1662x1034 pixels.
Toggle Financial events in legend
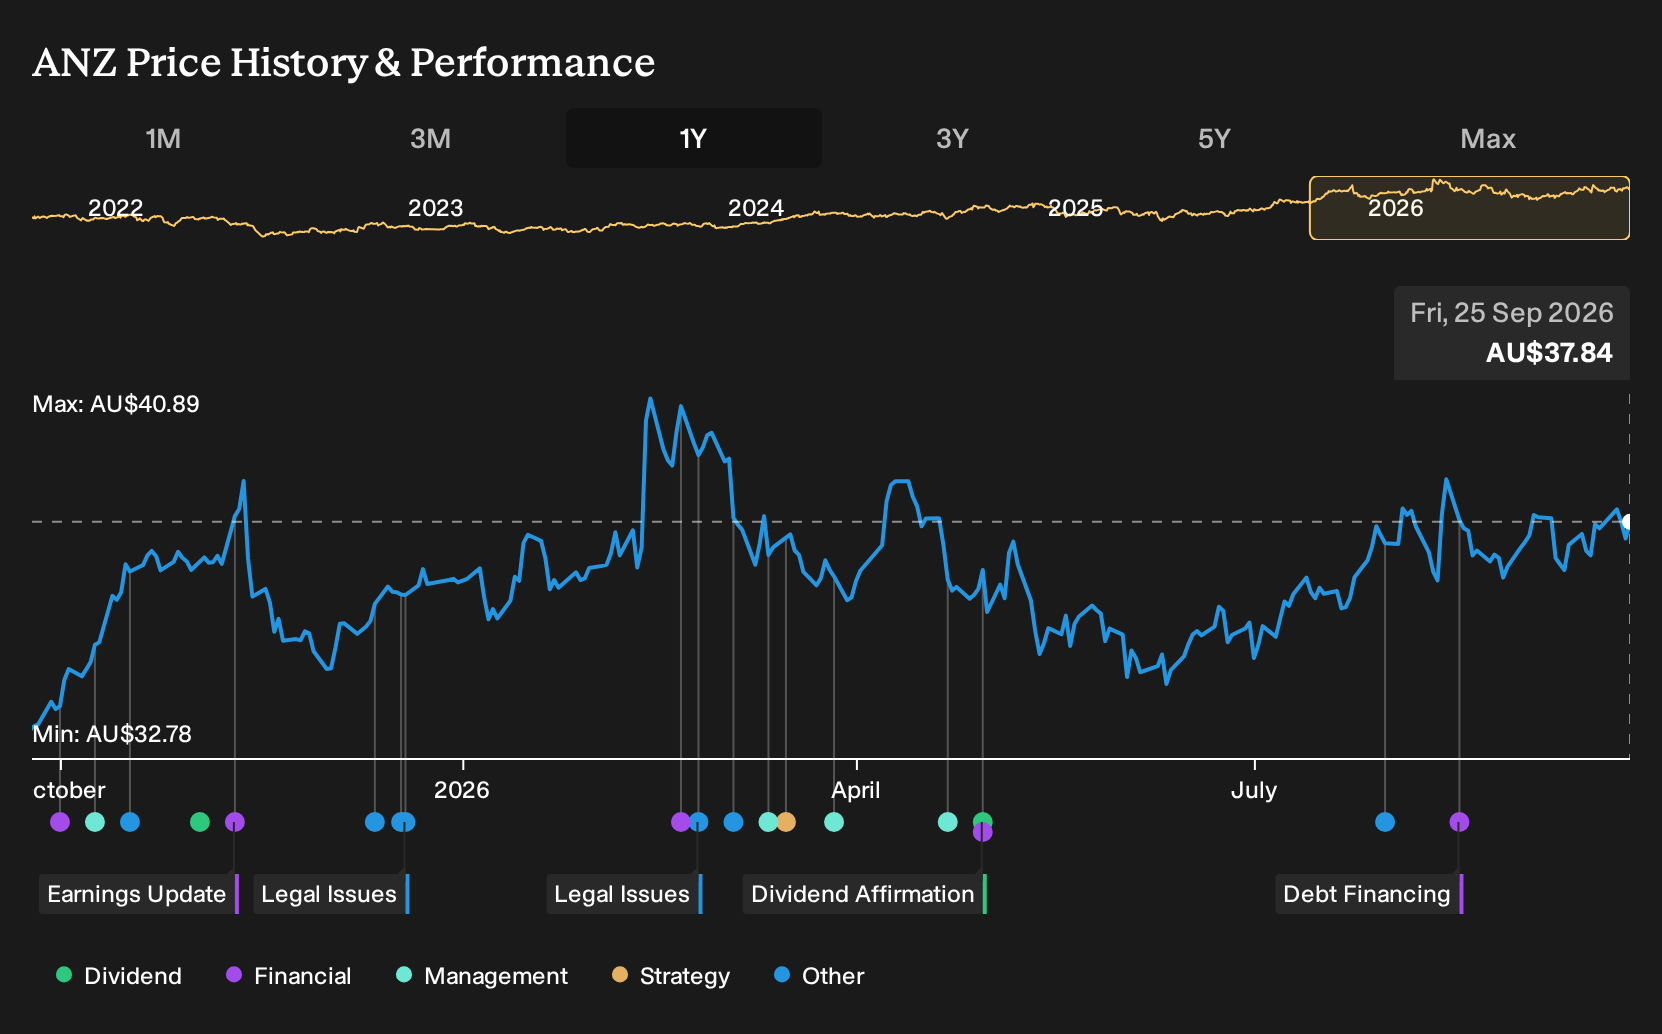[289, 975]
